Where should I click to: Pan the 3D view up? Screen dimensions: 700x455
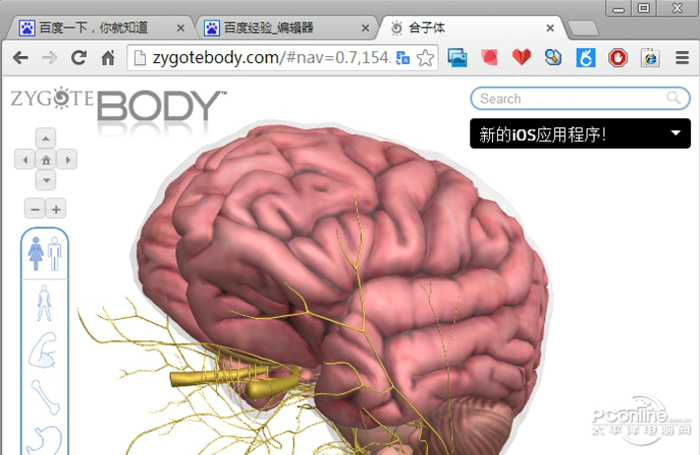tap(46, 138)
